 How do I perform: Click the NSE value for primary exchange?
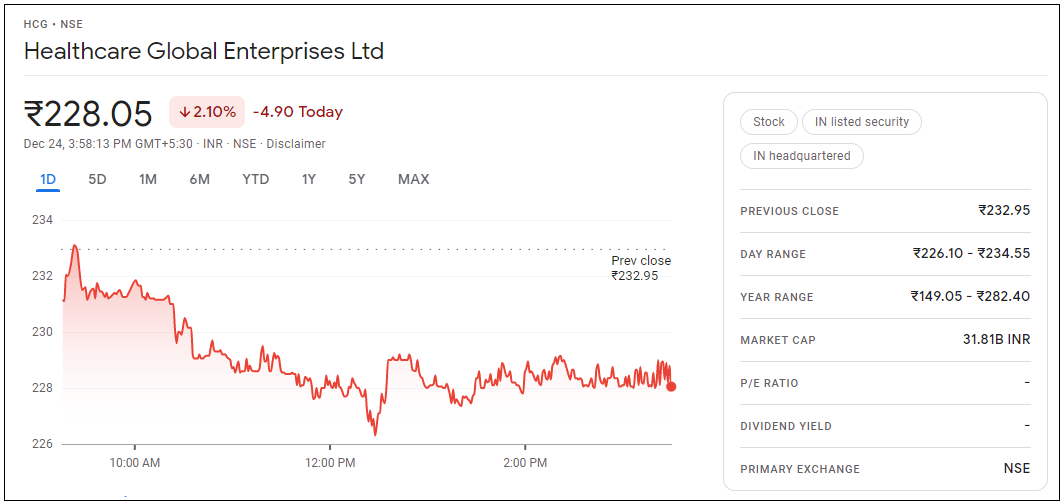click(1016, 469)
